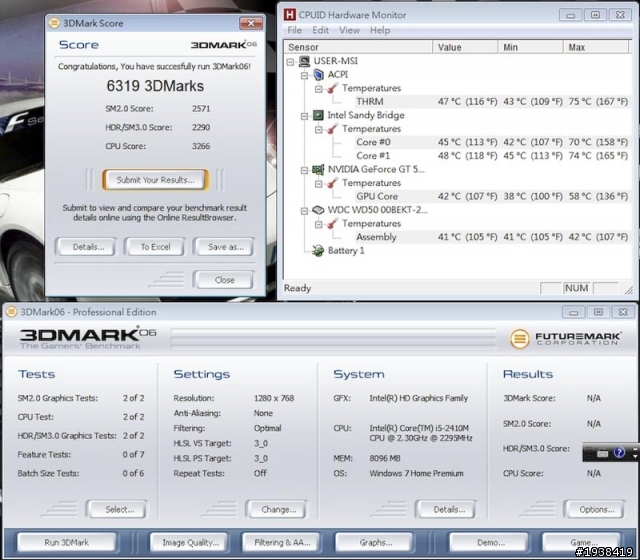
Task: Collapse the ACPI tree node
Action: (x=304, y=76)
